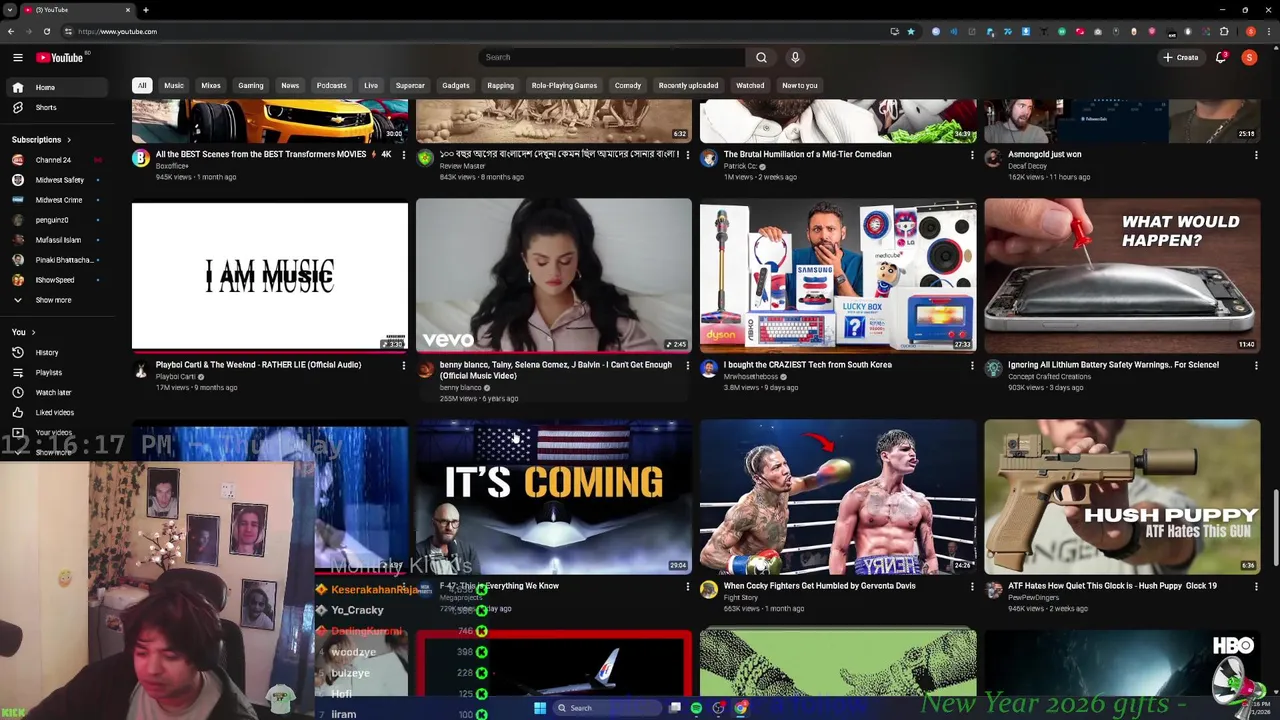Select the Gaming filter chip
This screenshot has width=1280, height=720.
pyautogui.click(x=251, y=85)
